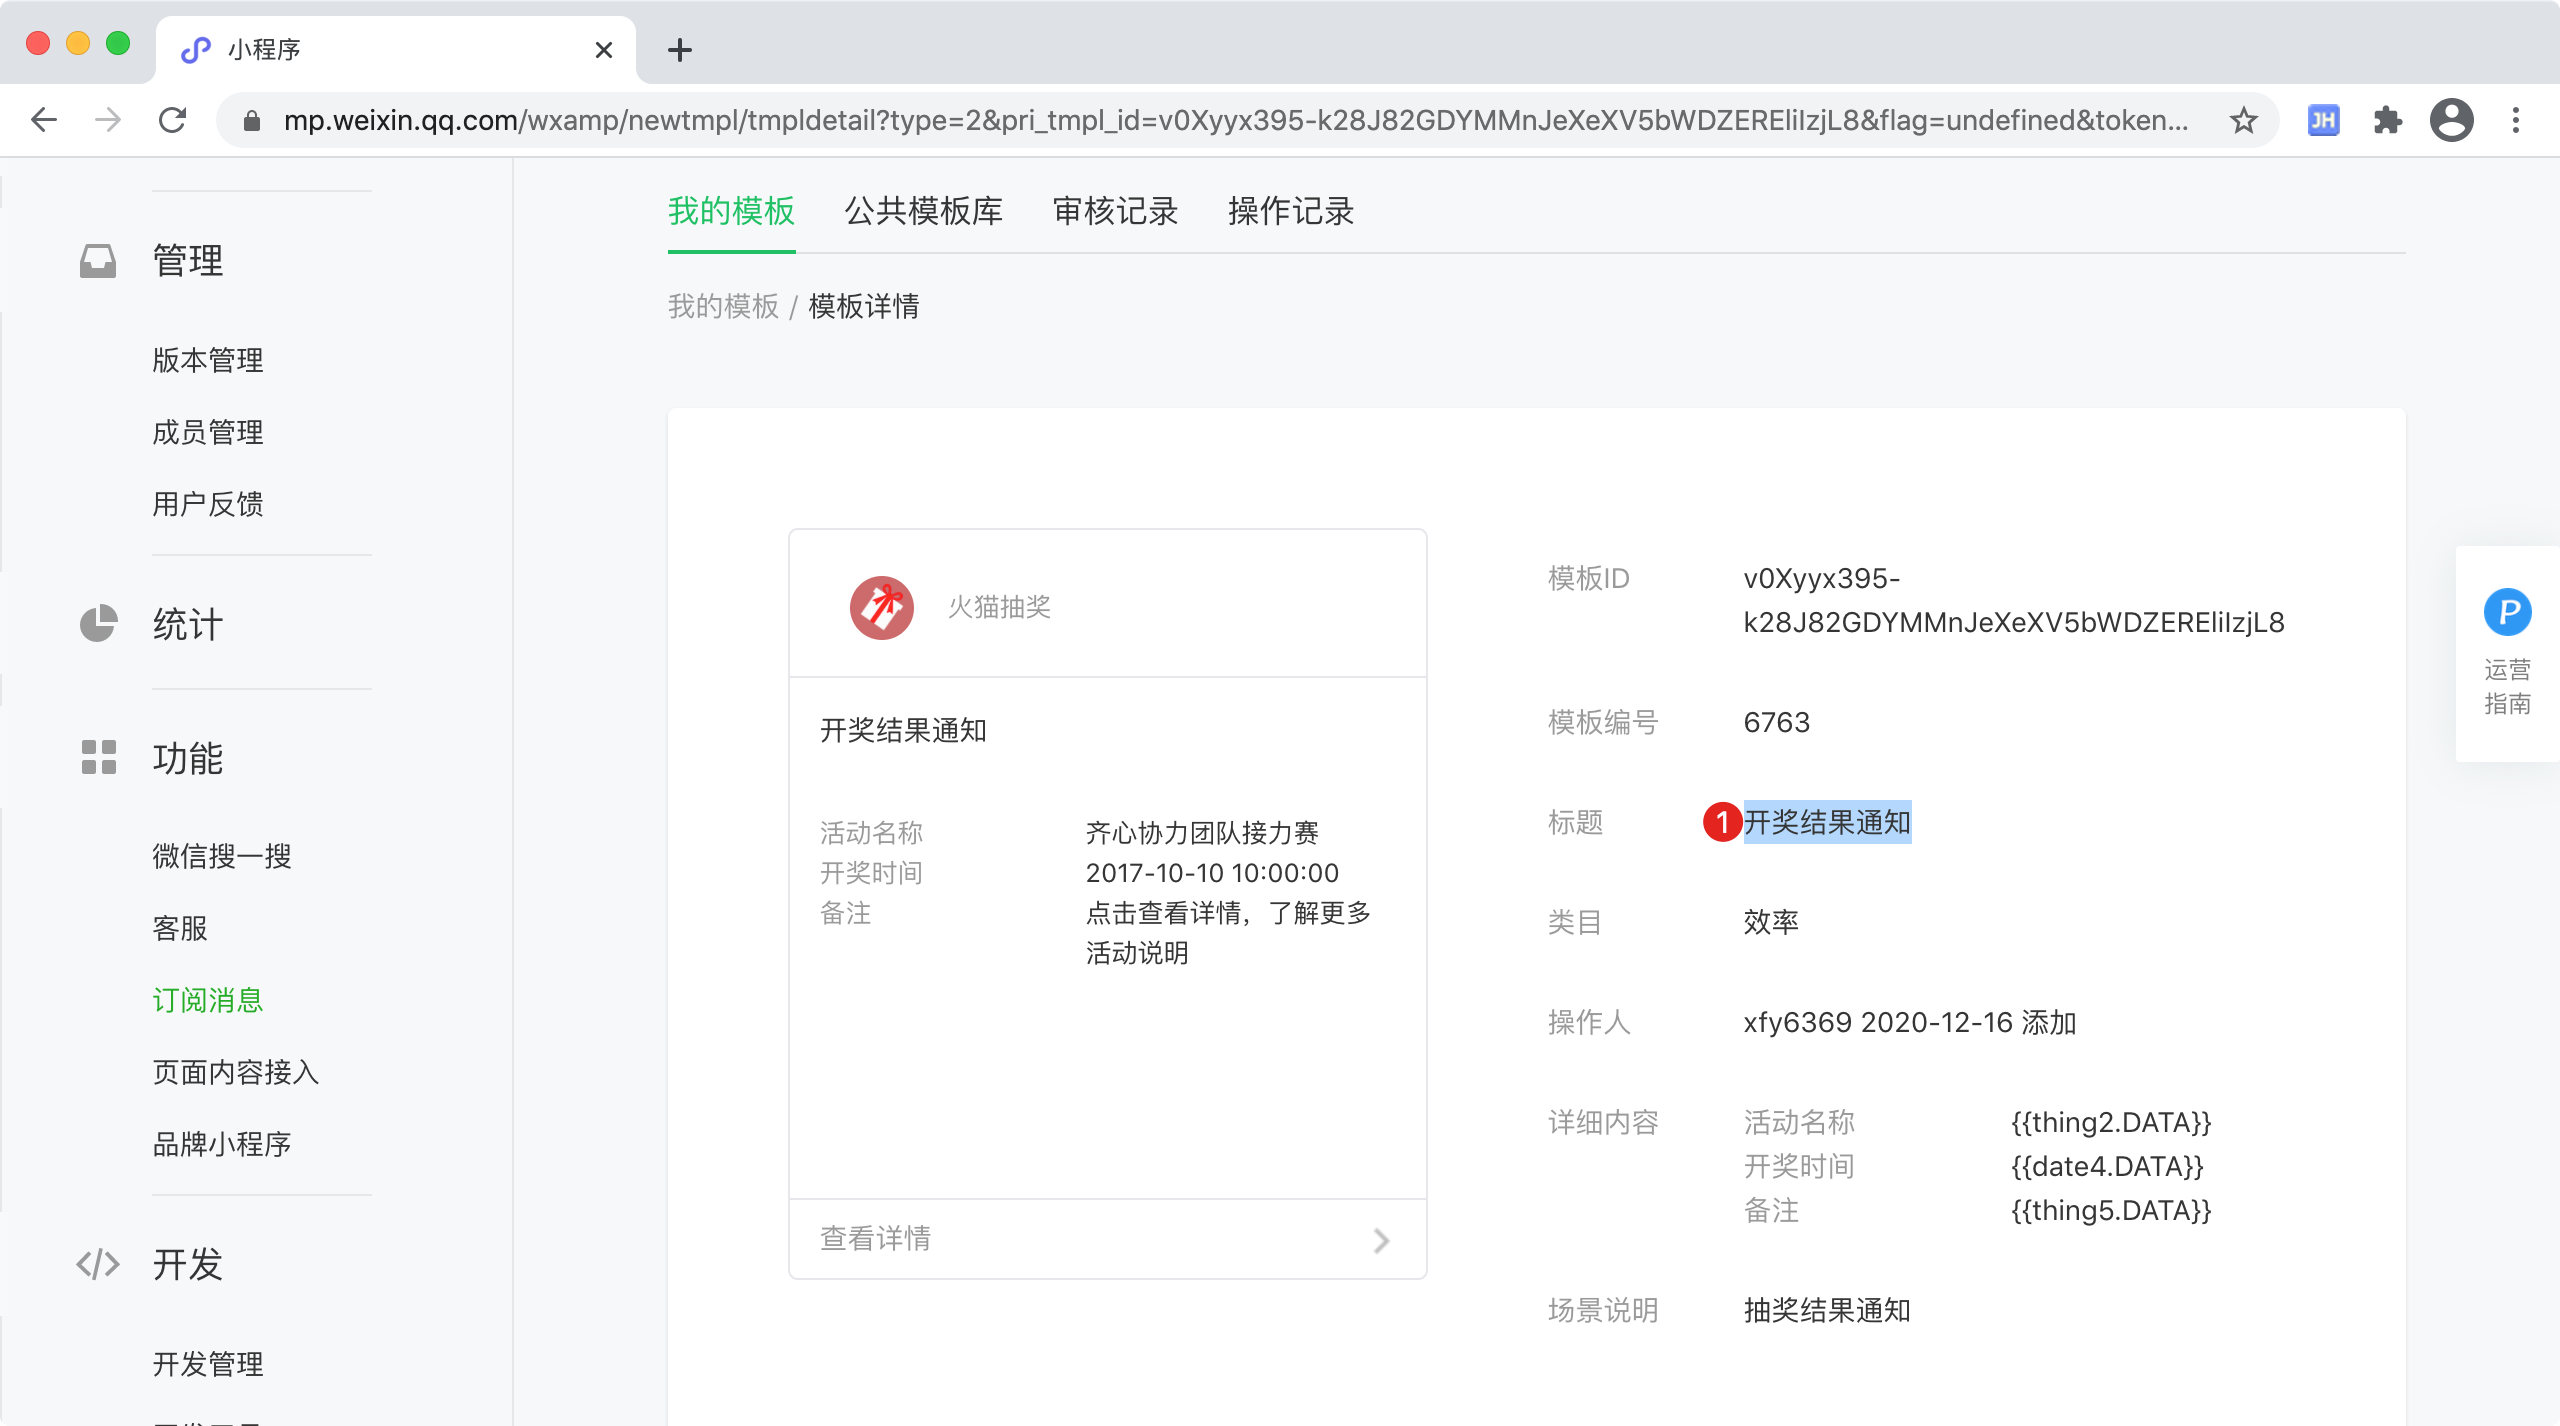
Task: Open 版本管理 in sidebar
Action: pyautogui.click(x=208, y=360)
